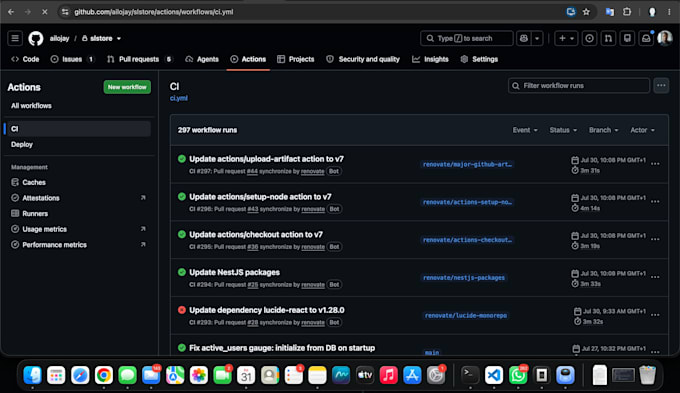
Task: Select All workflows in the sidebar
Action: point(31,105)
